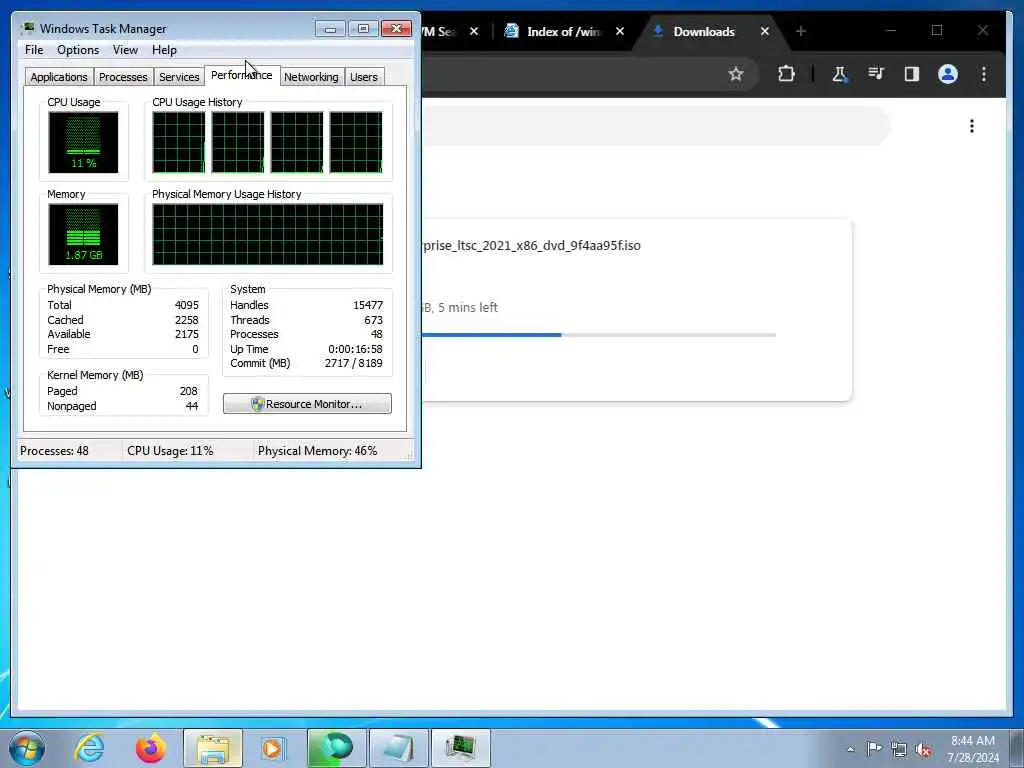1024x768 pixels.
Task: Switch to the Applications tab
Action: pos(59,77)
